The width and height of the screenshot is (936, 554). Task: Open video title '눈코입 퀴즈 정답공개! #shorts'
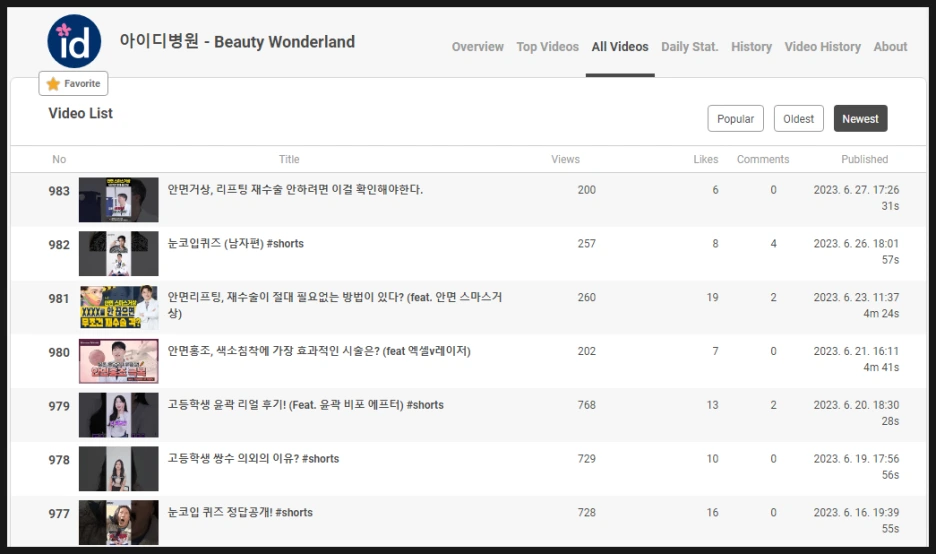[x=240, y=512]
